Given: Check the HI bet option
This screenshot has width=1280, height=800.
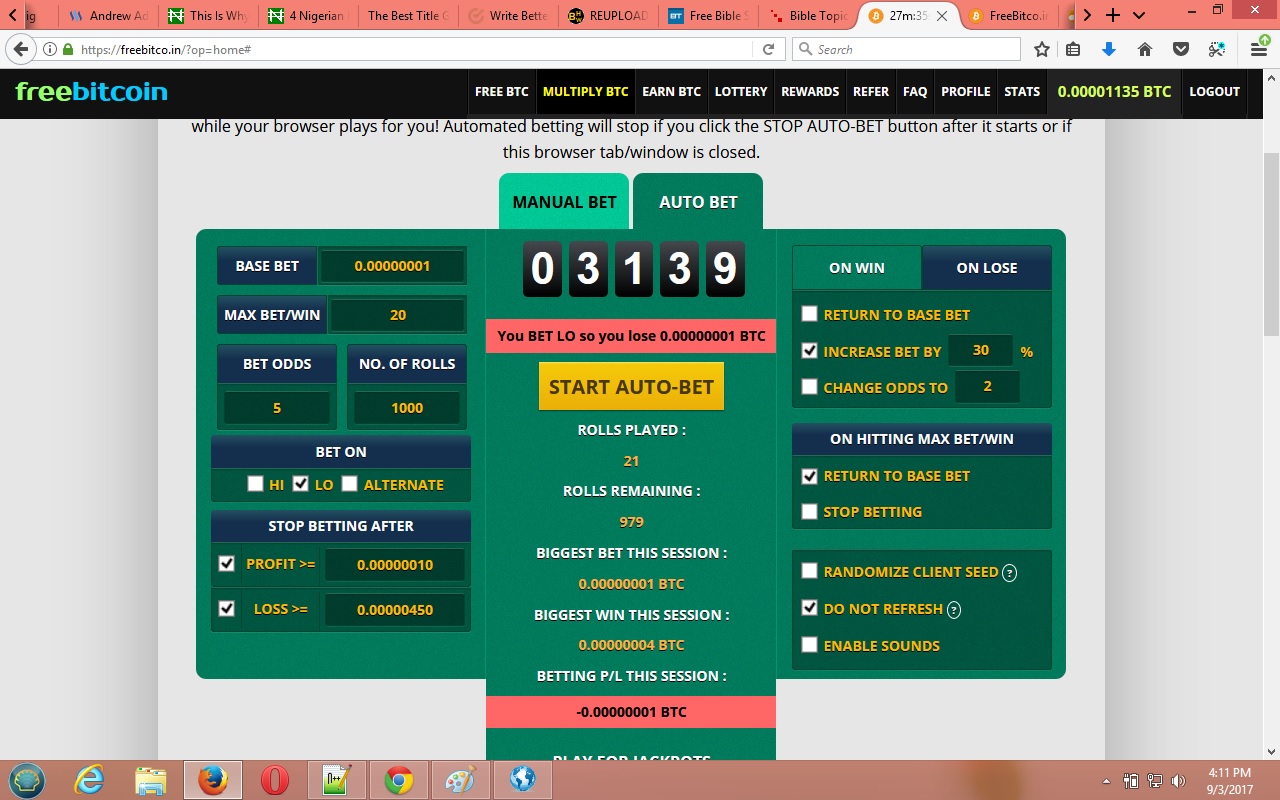Looking at the screenshot, I should pyautogui.click(x=256, y=484).
